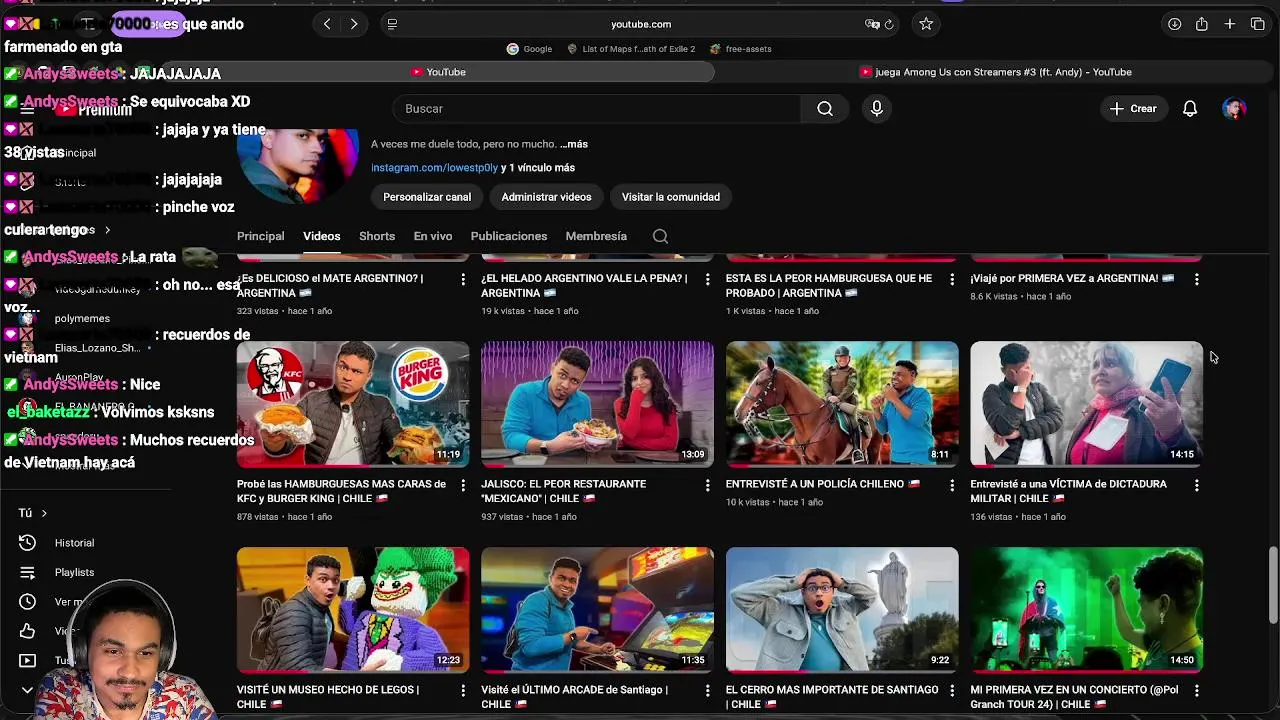
Task: Switch to the En vivo tab
Action: [x=433, y=236]
